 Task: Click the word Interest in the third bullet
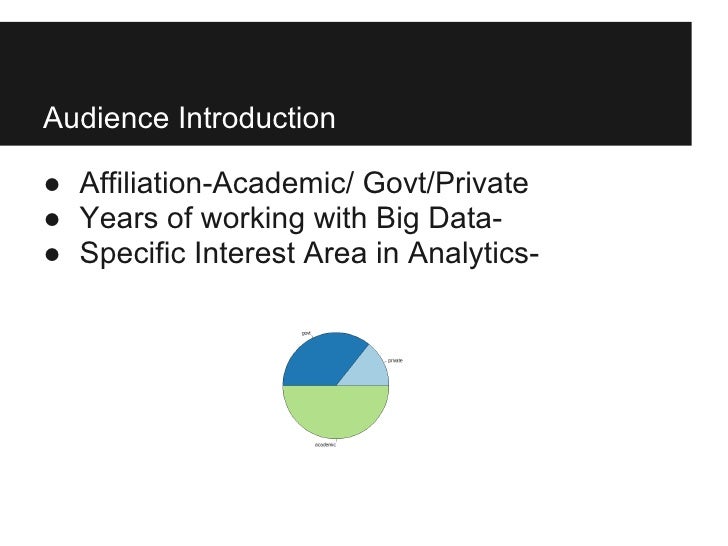tap(245, 253)
